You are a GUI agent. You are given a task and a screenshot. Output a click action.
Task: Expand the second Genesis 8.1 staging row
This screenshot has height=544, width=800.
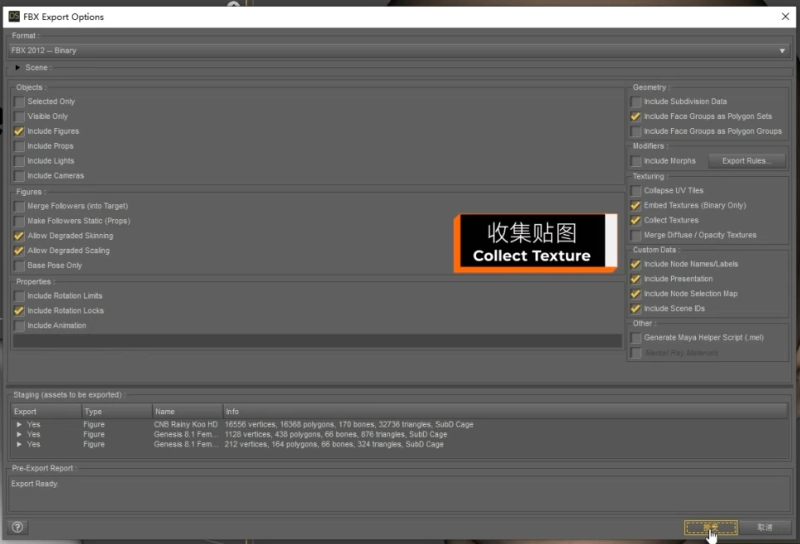click(19, 445)
